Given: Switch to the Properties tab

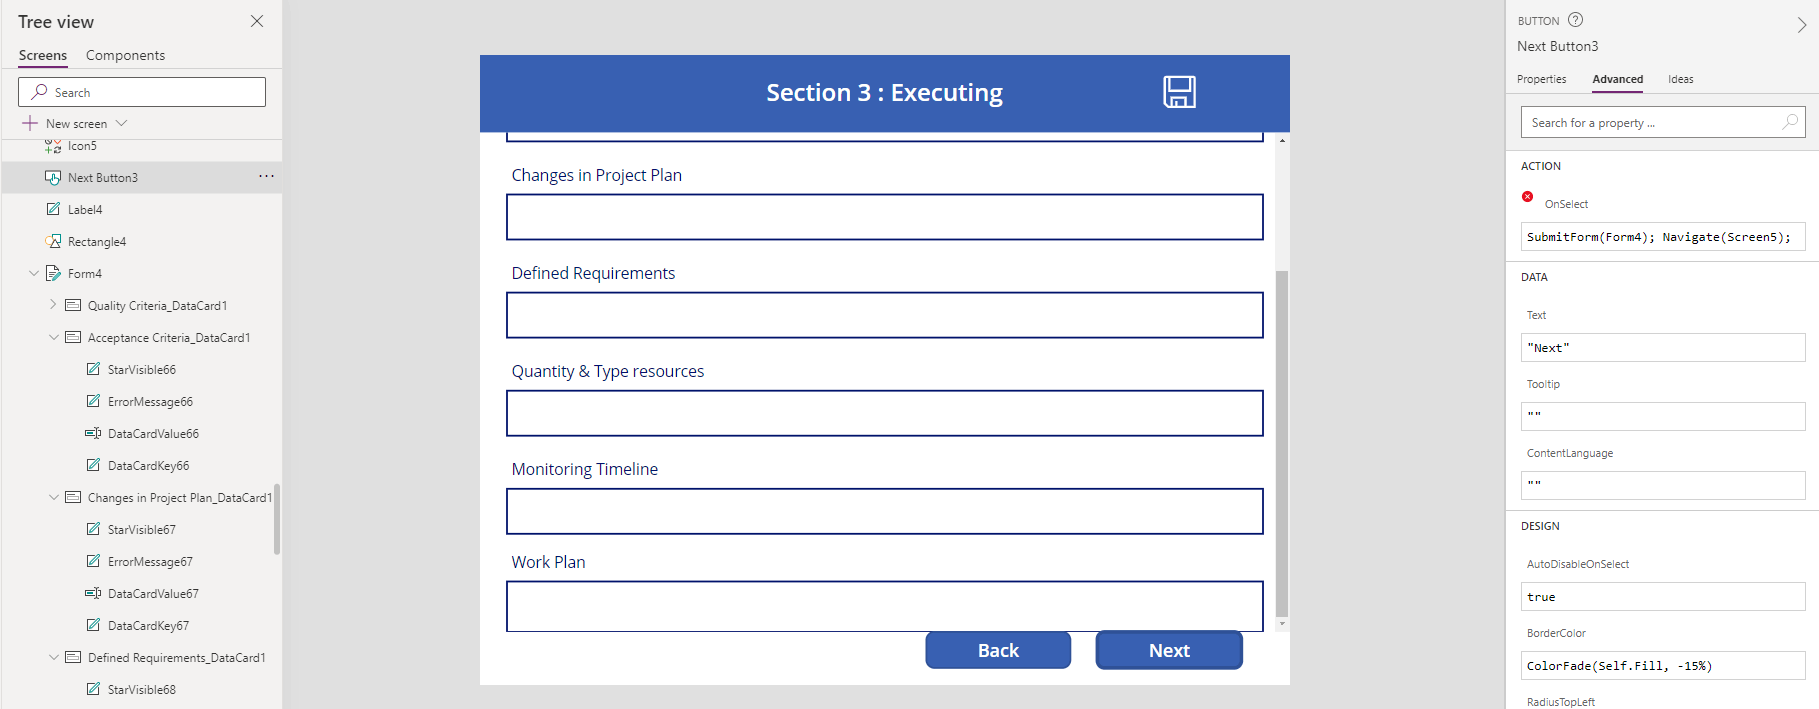Looking at the screenshot, I should point(1541,79).
